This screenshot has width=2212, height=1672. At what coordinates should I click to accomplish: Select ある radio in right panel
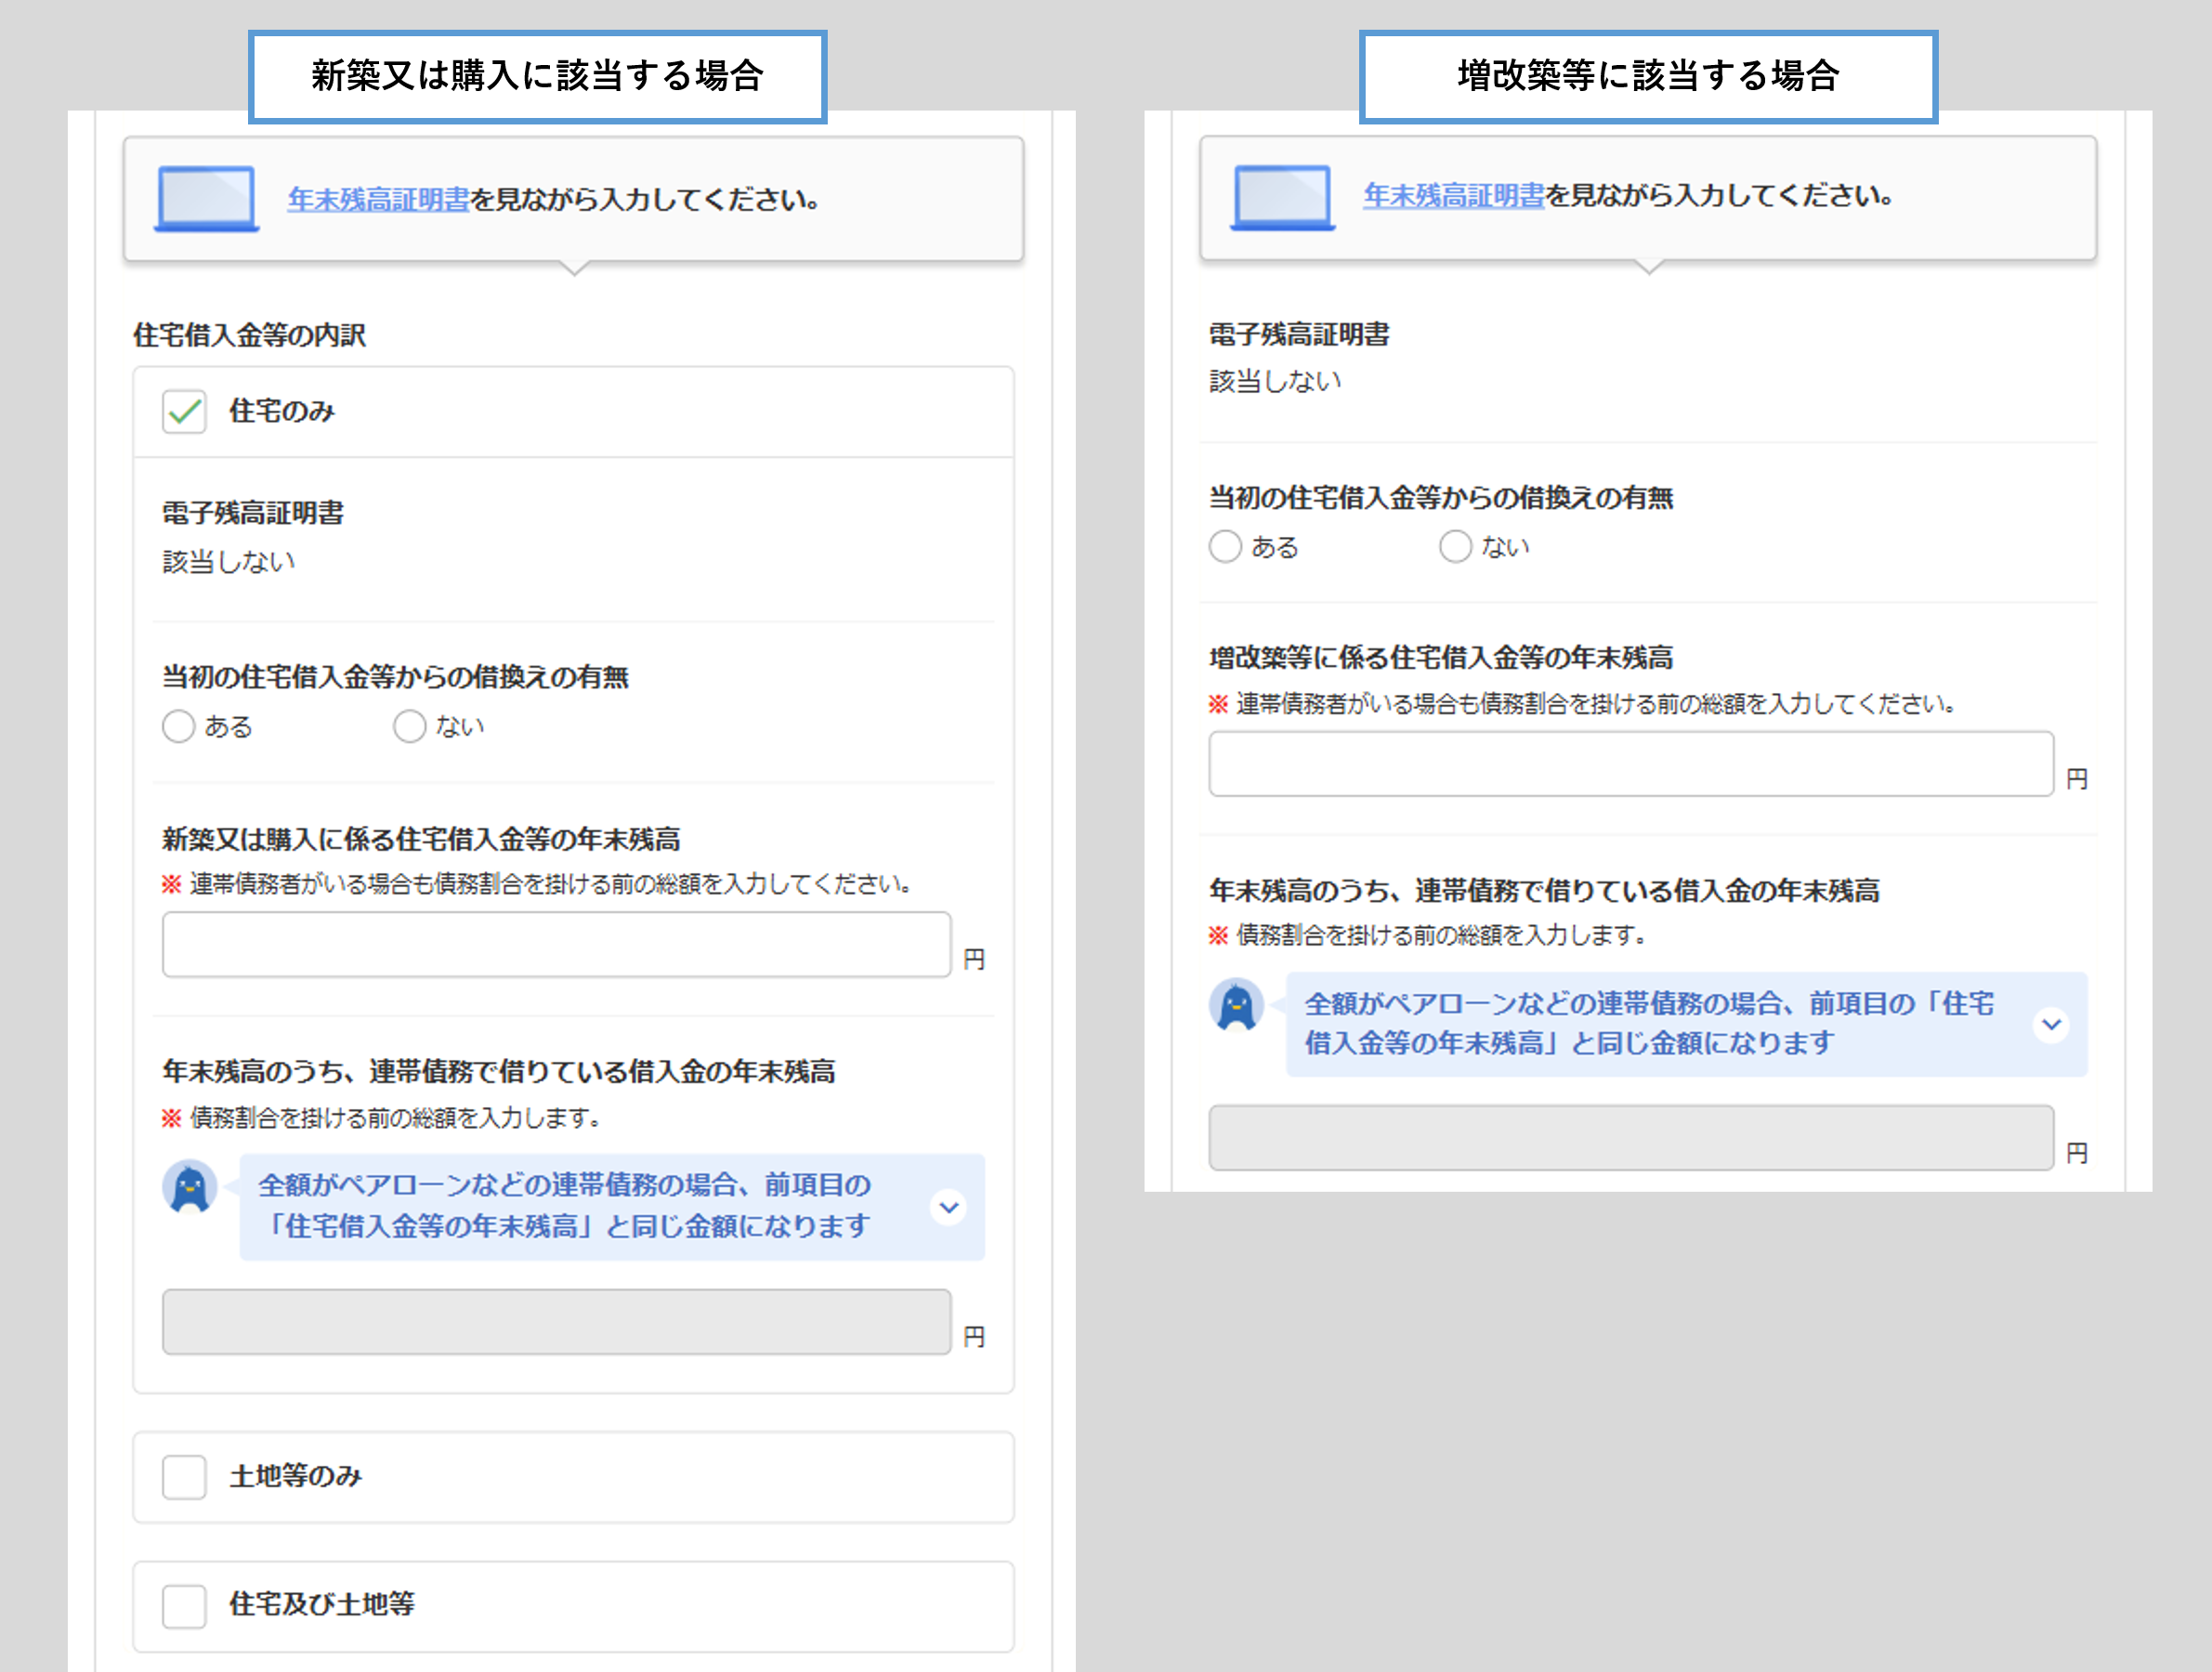pyautogui.click(x=1225, y=547)
